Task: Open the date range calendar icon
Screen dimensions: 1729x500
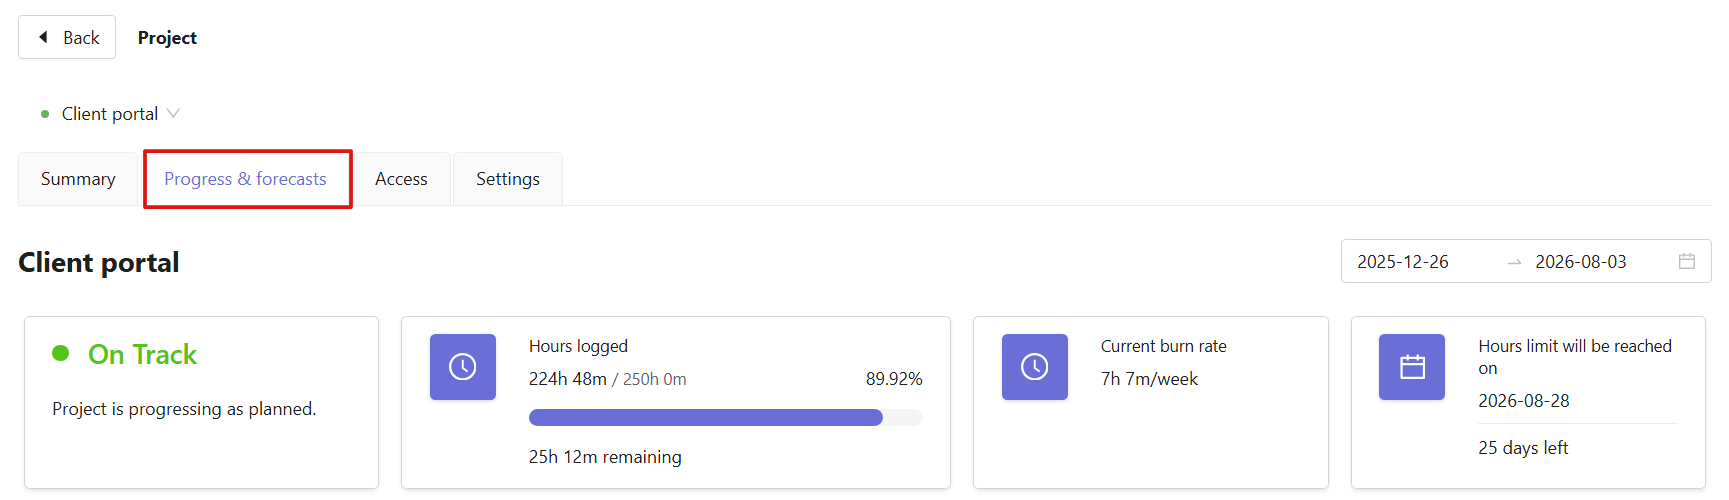Action: (1687, 261)
